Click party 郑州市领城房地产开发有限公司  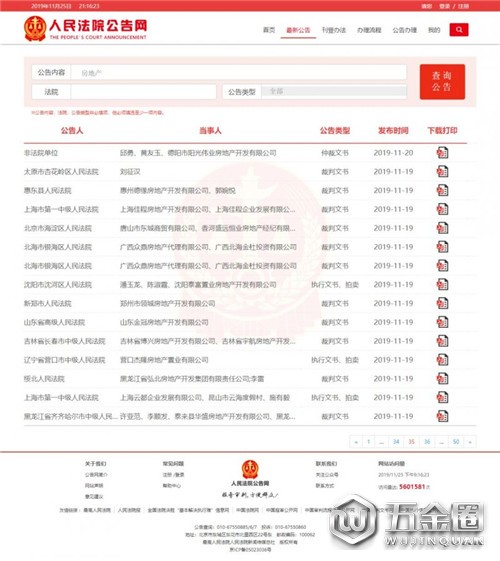[168, 303]
